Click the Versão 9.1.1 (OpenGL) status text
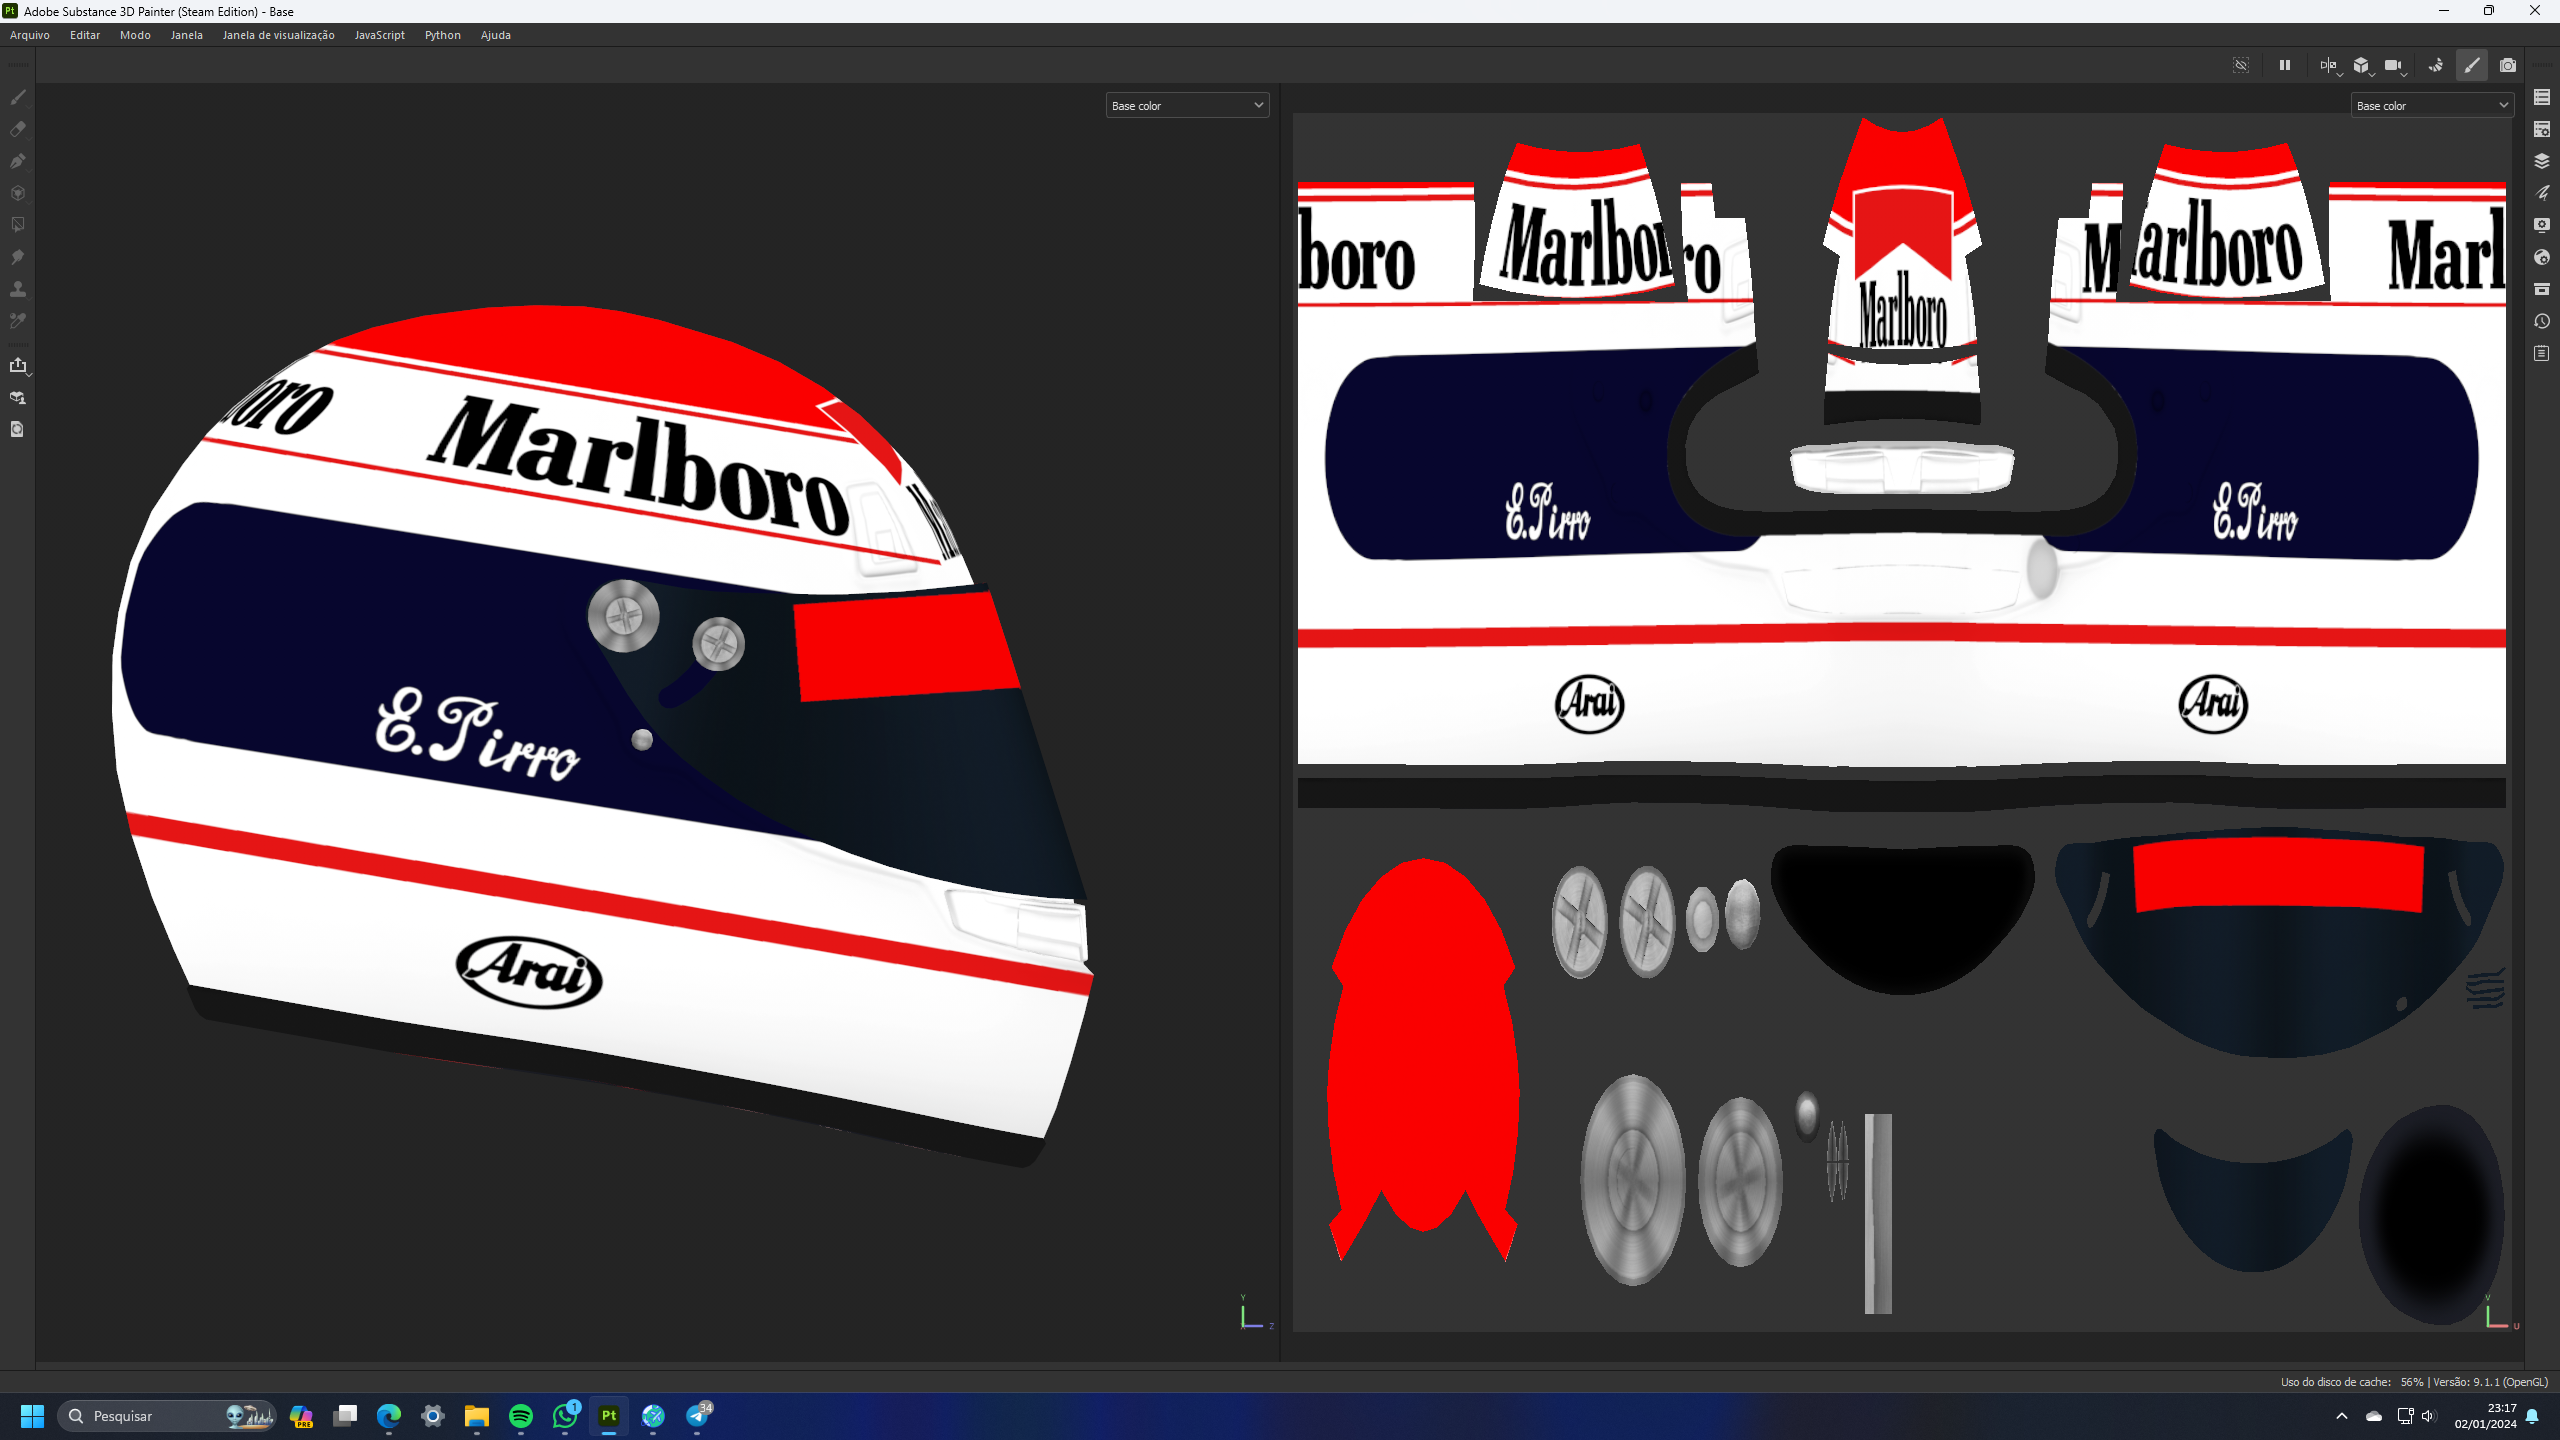The width and height of the screenshot is (2560, 1440). pyautogui.click(x=2490, y=1382)
